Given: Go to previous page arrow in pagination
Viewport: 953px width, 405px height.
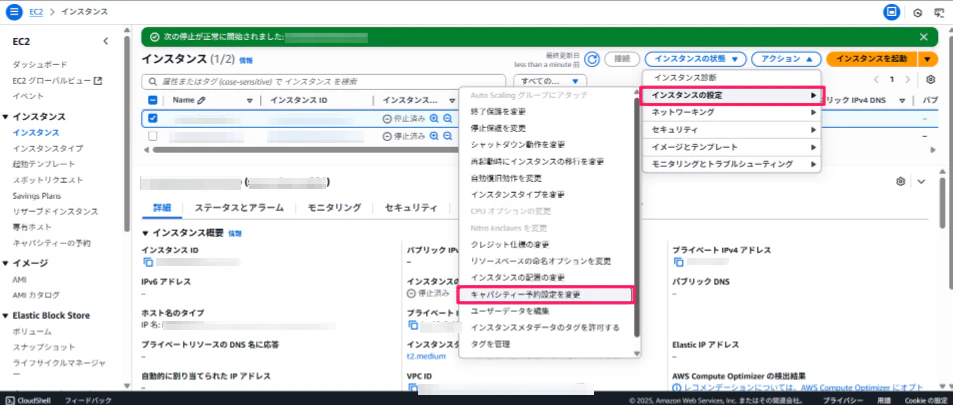Looking at the screenshot, I should tap(876, 80).
